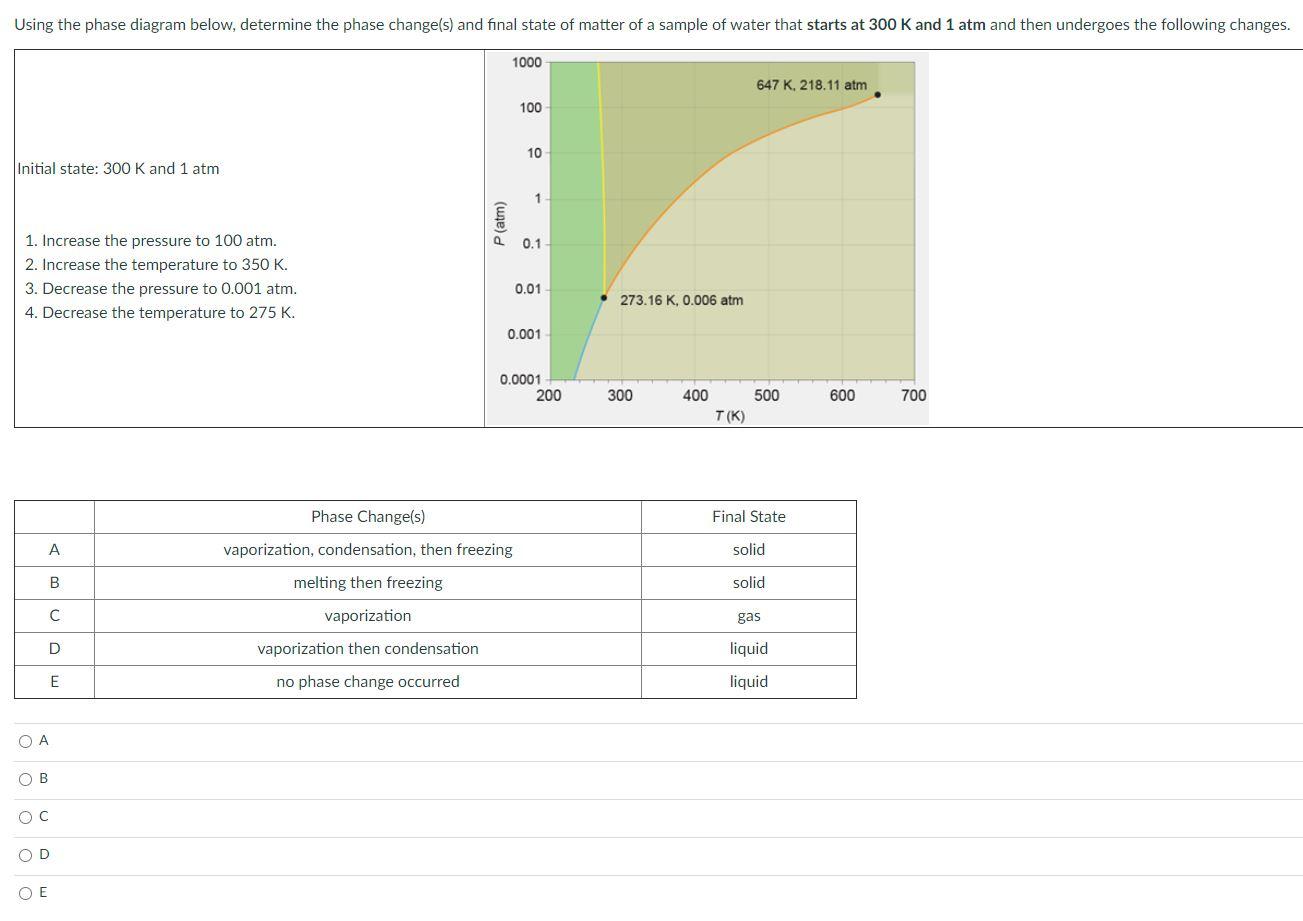Click the 'gas' final state cell
Viewport: 1303px width, 921px height.
pyautogui.click(x=749, y=616)
